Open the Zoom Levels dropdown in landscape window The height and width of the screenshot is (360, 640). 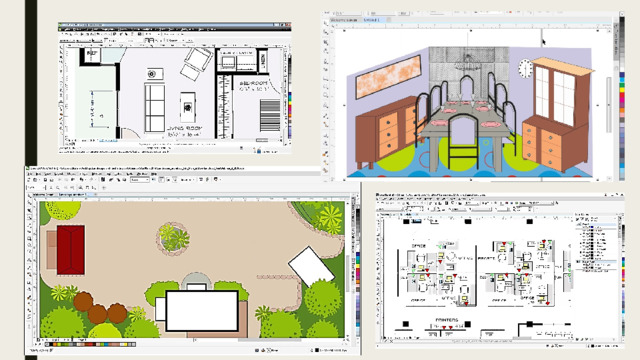coord(140,180)
